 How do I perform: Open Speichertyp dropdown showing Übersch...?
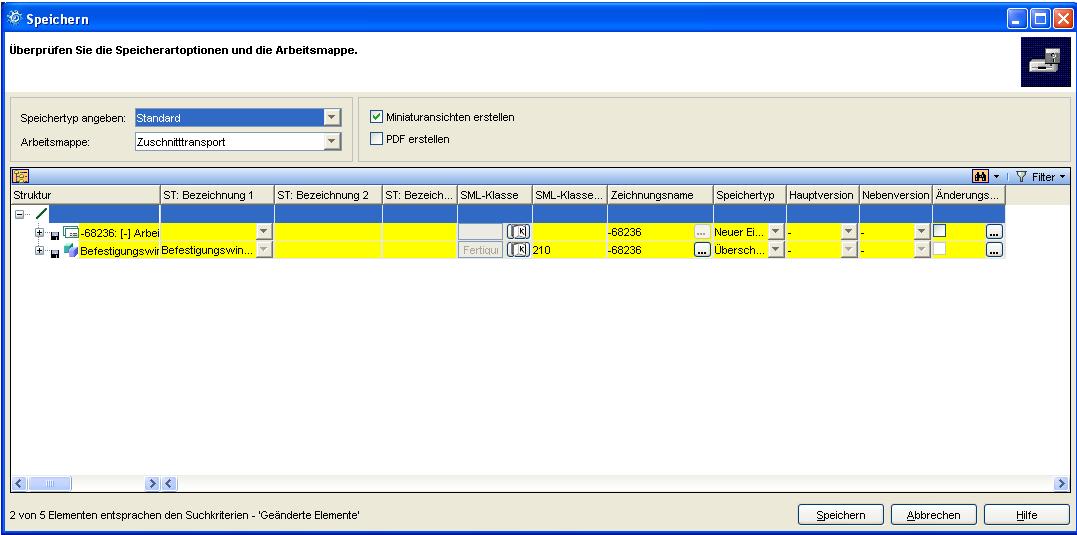point(776,250)
